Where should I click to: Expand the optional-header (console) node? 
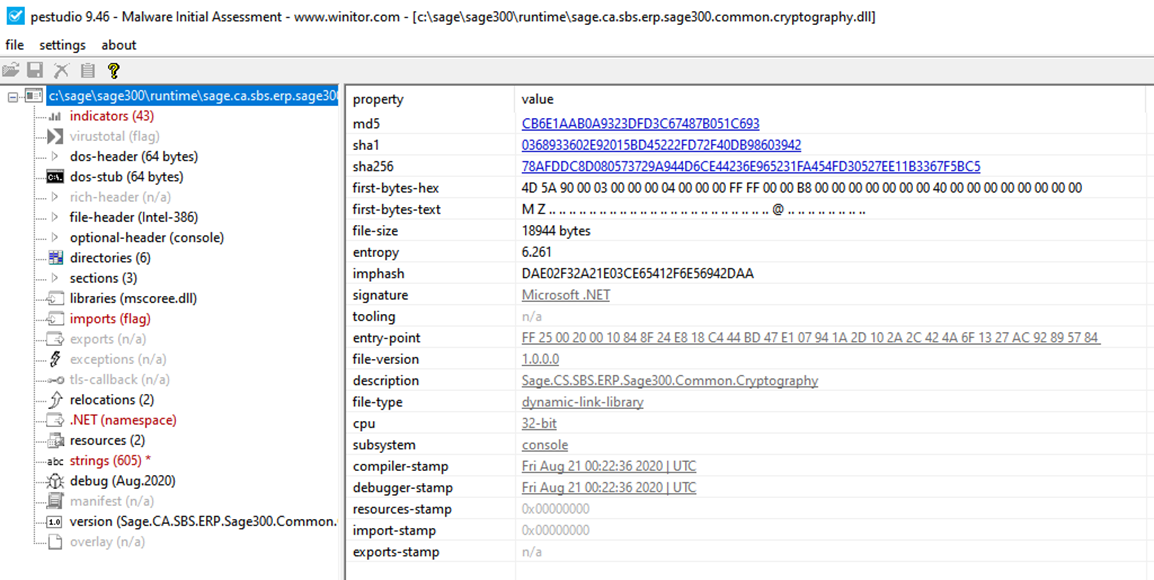click(55, 238)
